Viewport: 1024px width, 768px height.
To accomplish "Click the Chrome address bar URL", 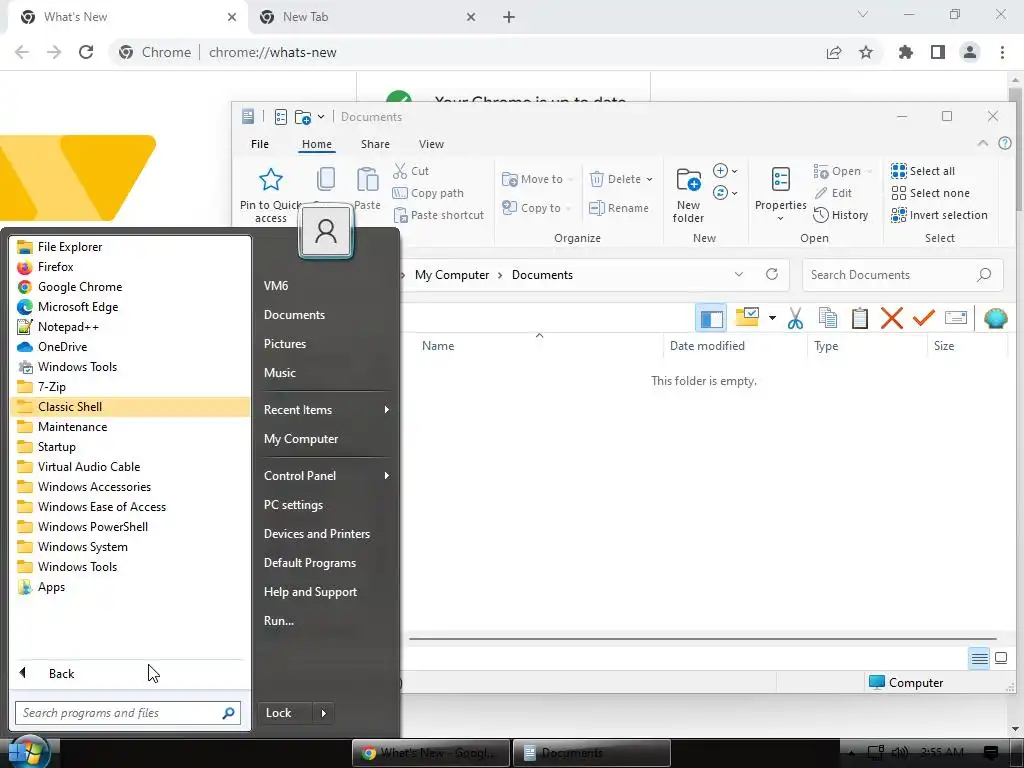I will click(272, 52).
